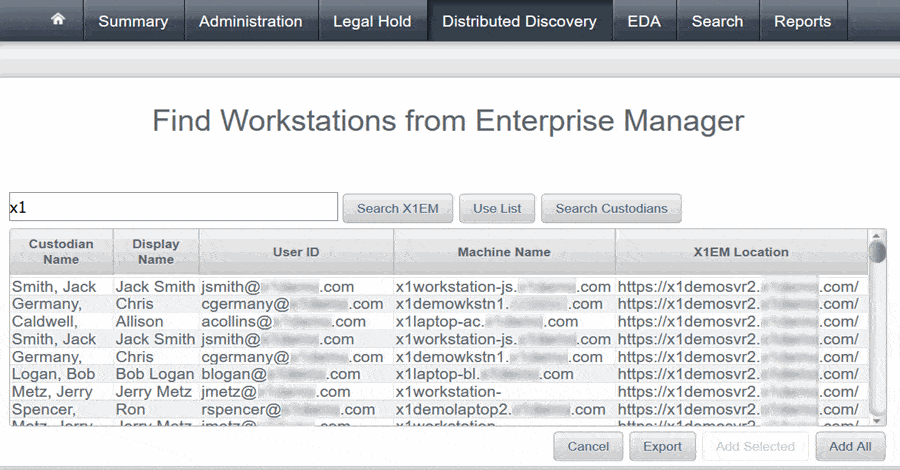
Task: Click the results table scrollbar thumb
Action: [877, 252]
